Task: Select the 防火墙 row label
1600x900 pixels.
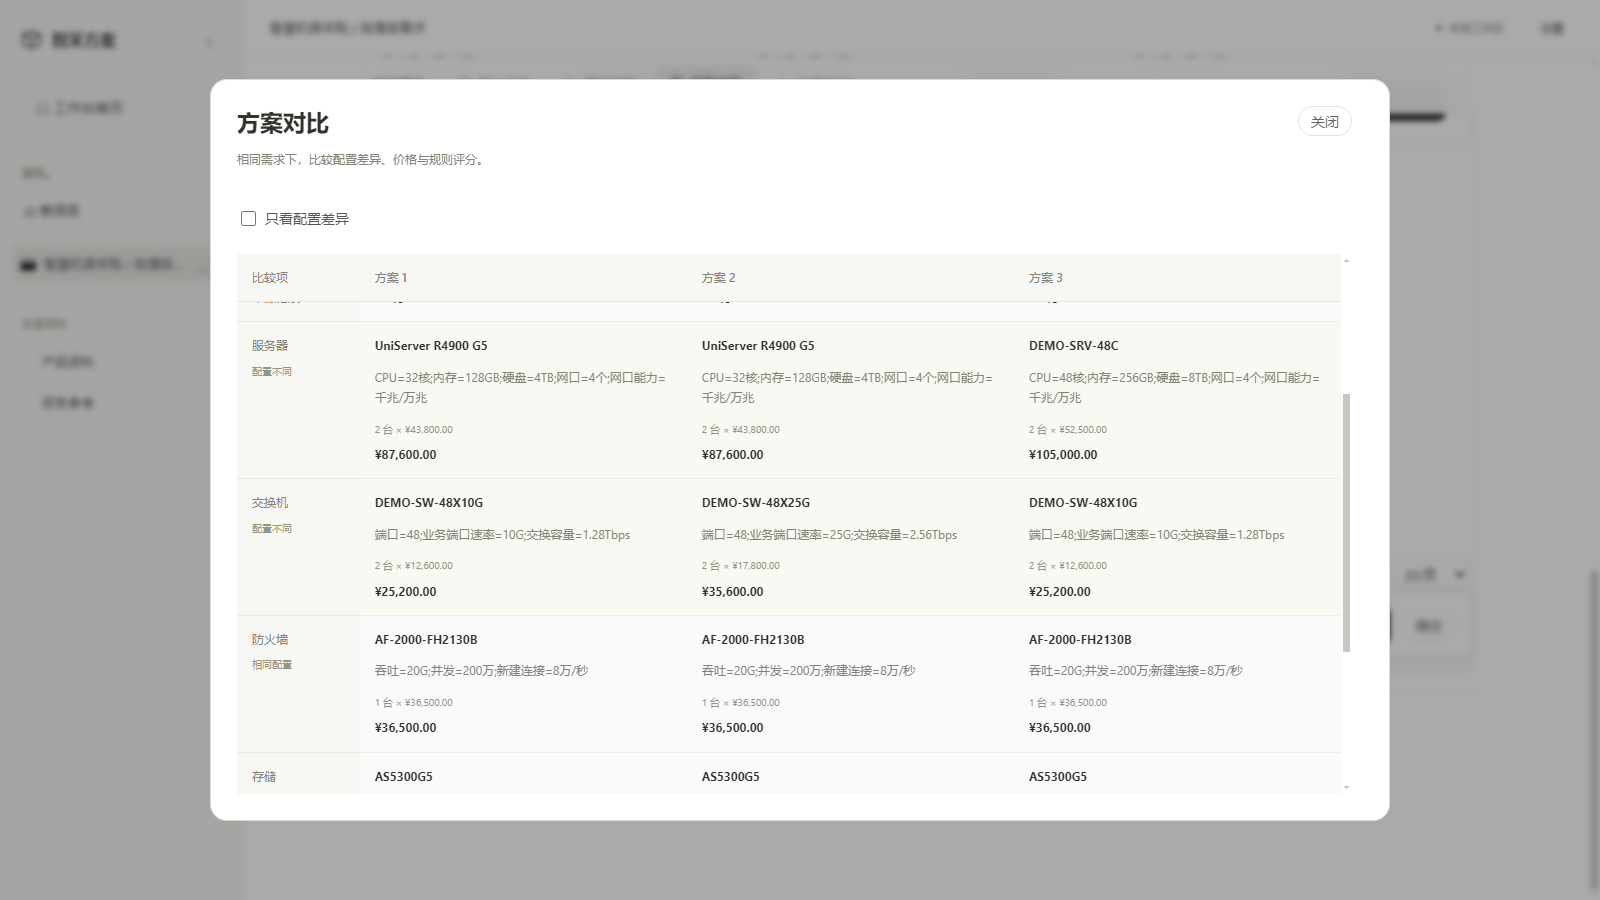Action: click(x=270, y=640)
